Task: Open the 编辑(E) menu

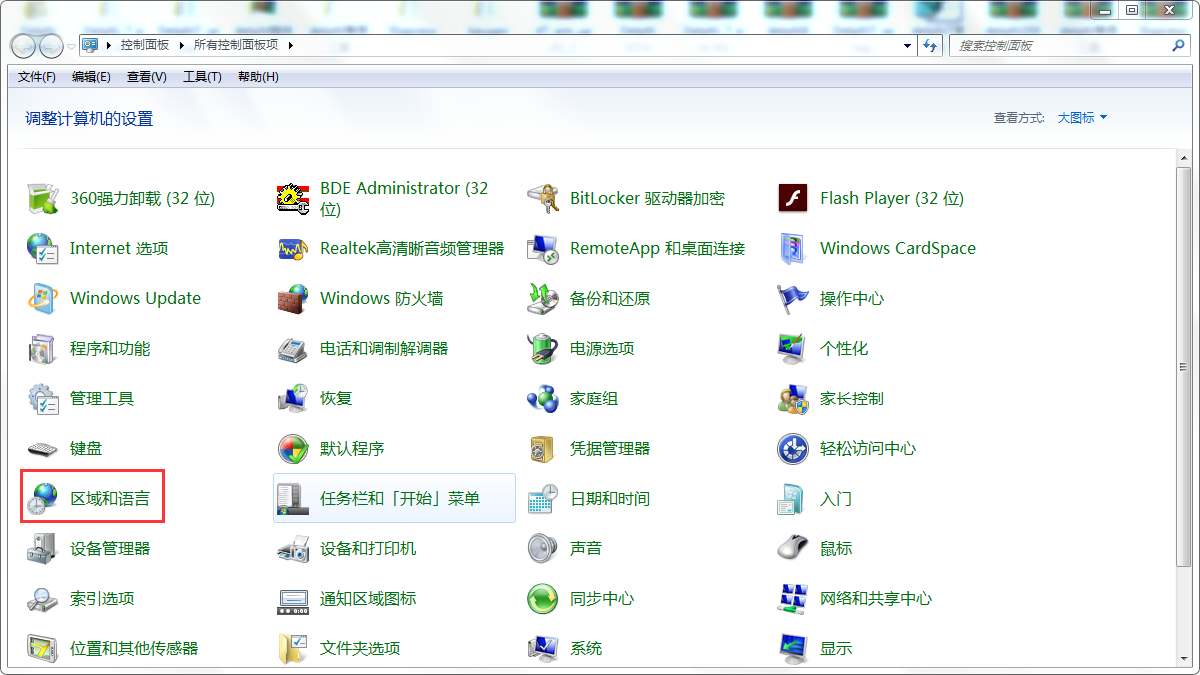Action: click(x=91, y=77)
